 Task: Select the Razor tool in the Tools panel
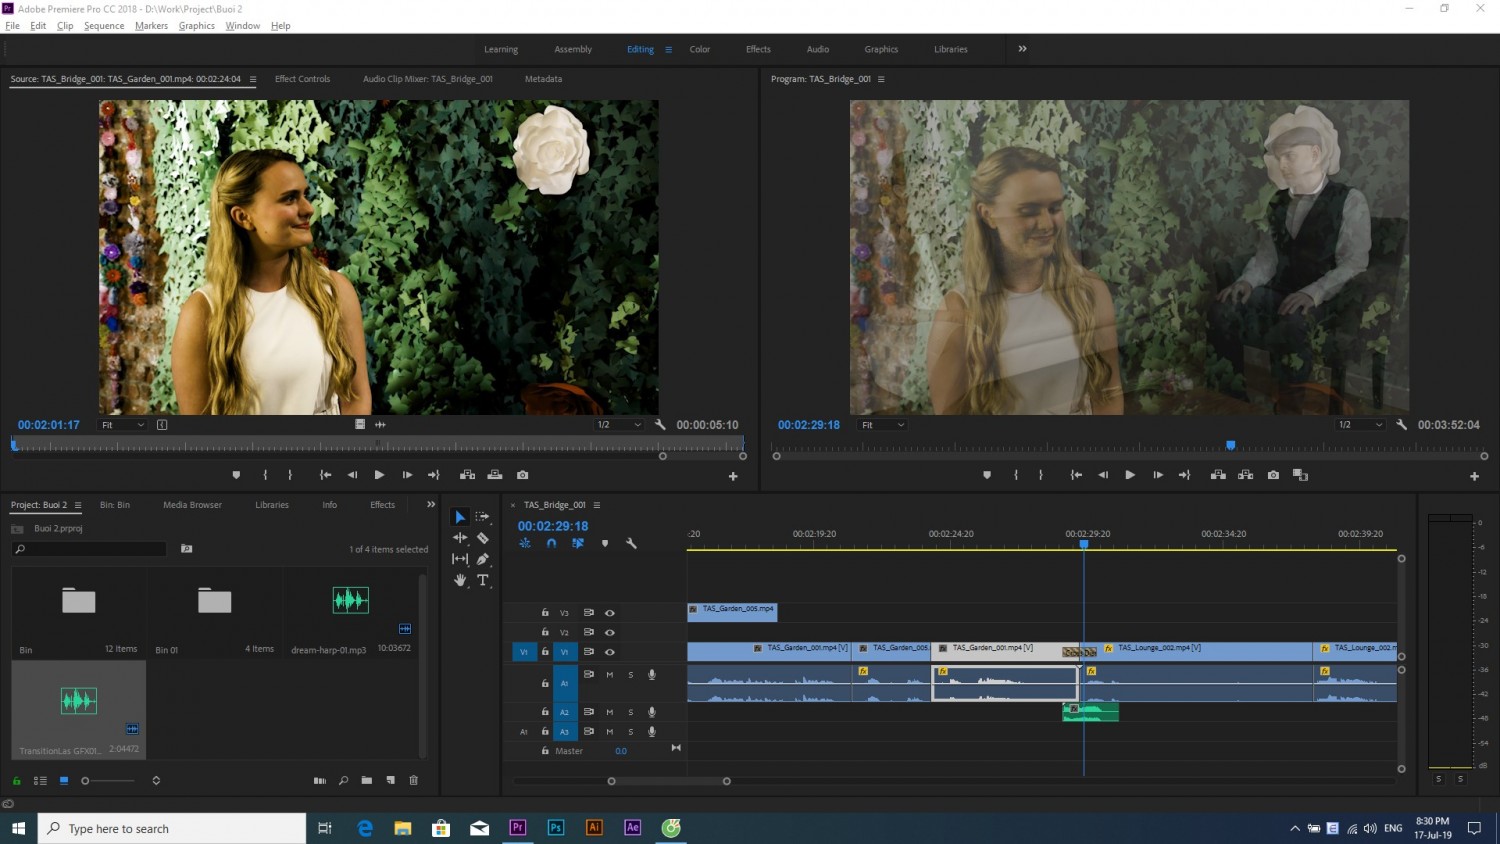483,538
